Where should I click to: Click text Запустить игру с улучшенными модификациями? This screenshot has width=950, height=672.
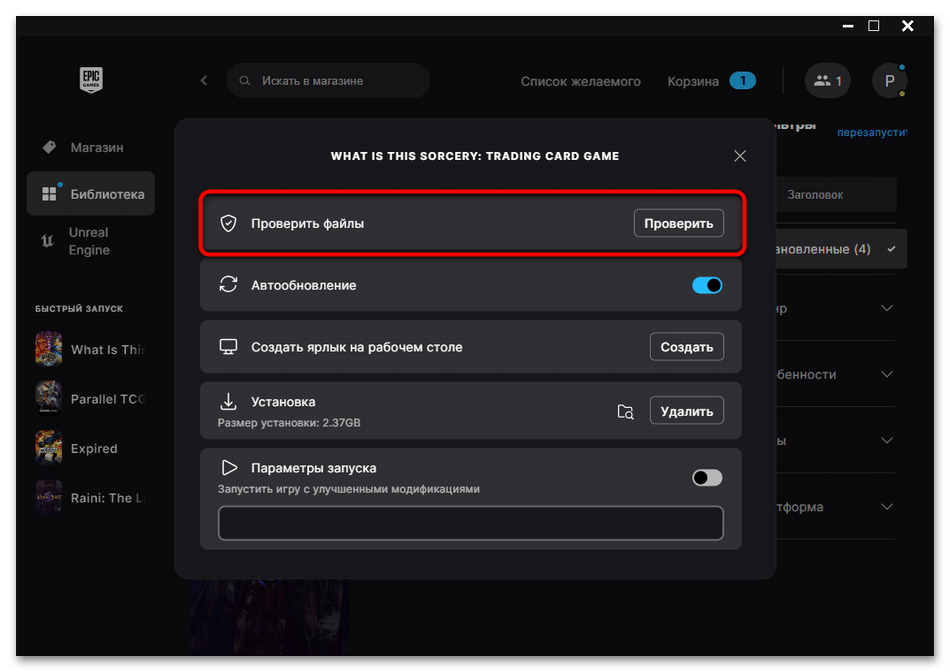pyautogui.click(x=348, y=489)
